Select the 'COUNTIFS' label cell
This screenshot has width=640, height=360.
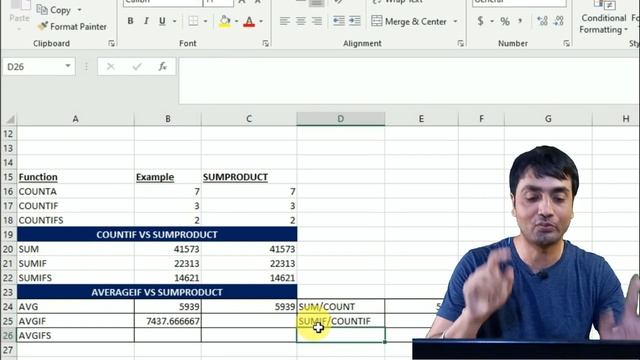[76, 220]
